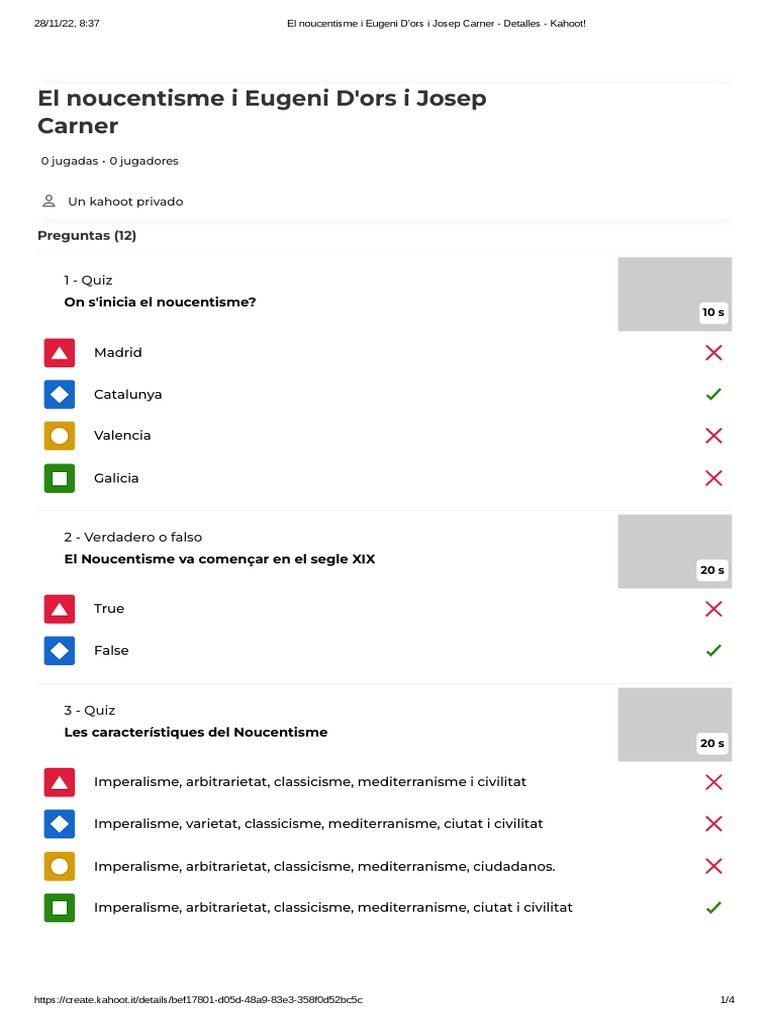This screenshot has width=768, height=1024.
Task: Click the red X beside the True answer
Action: [x=713, y=608]
